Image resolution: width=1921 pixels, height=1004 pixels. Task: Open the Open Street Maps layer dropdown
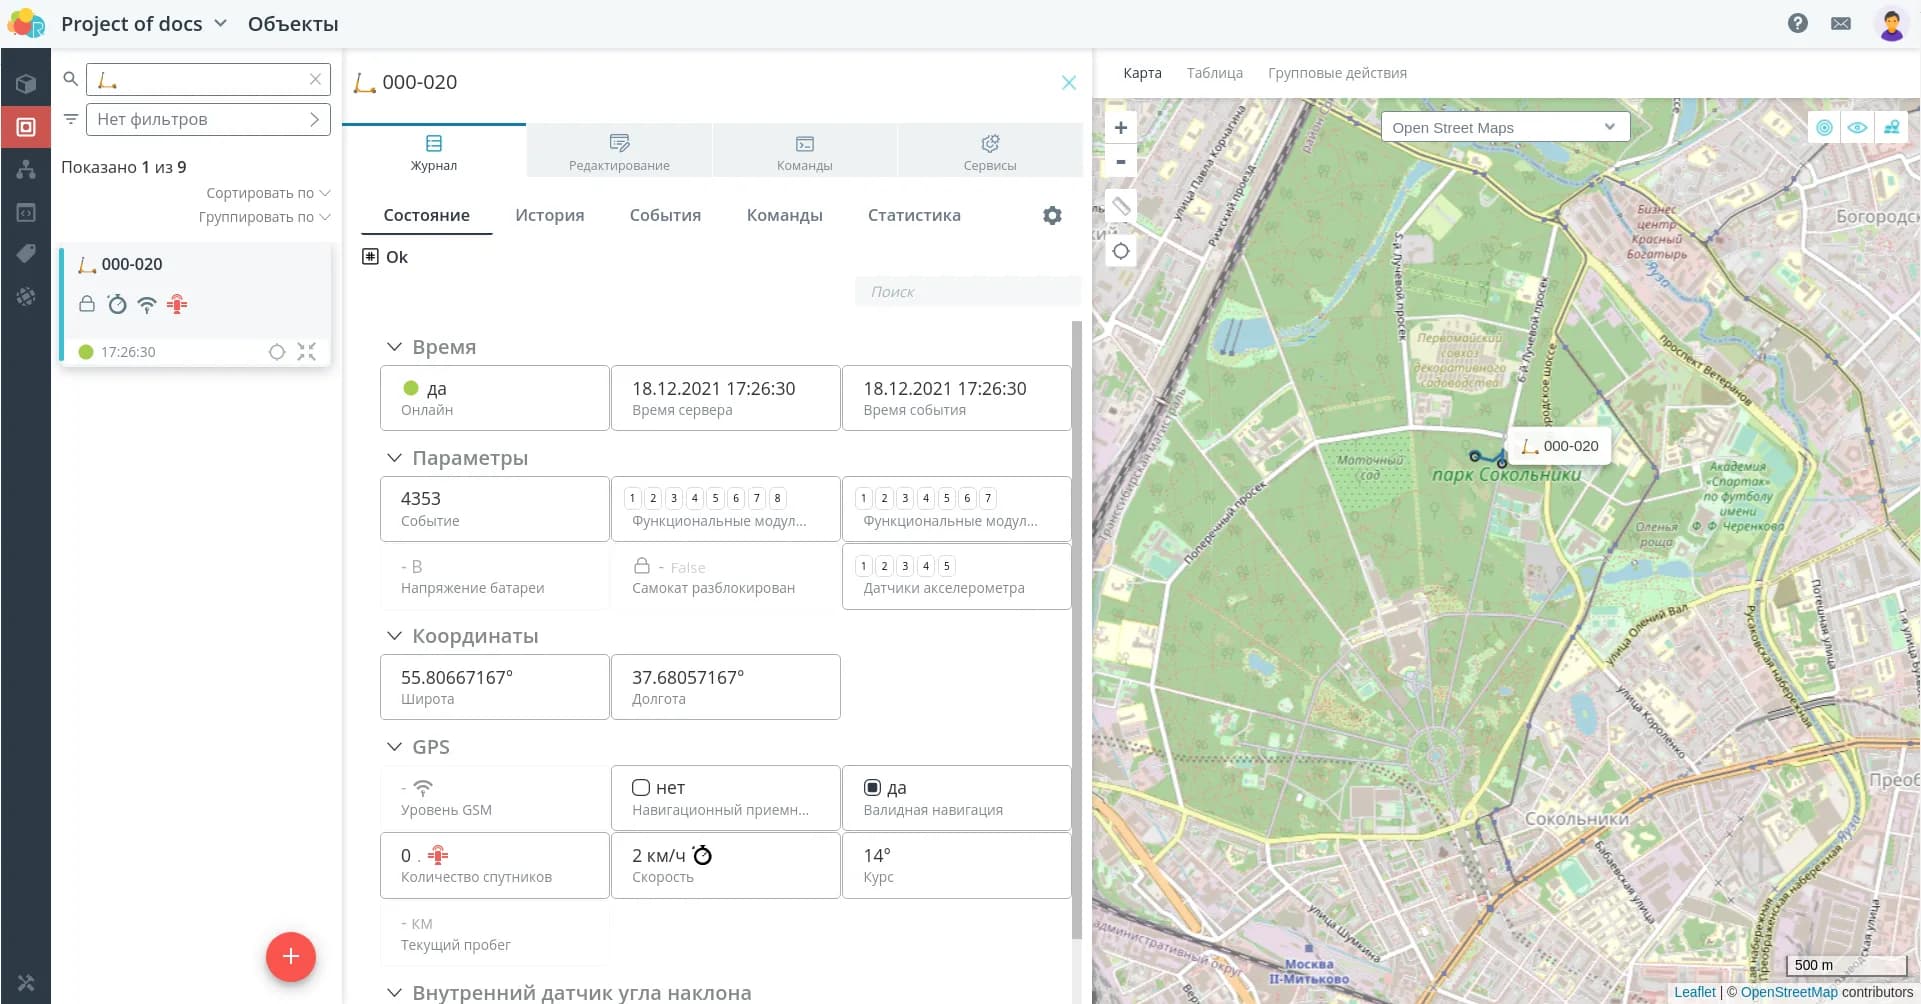pyautogui.click(x=1504, y=127)
